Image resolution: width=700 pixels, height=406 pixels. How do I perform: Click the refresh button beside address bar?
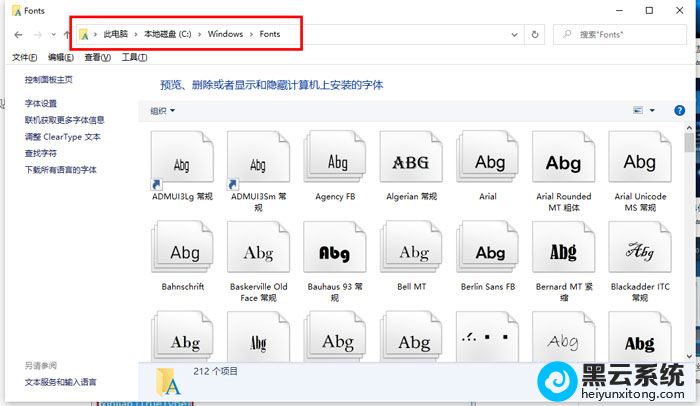pos(535,34)
